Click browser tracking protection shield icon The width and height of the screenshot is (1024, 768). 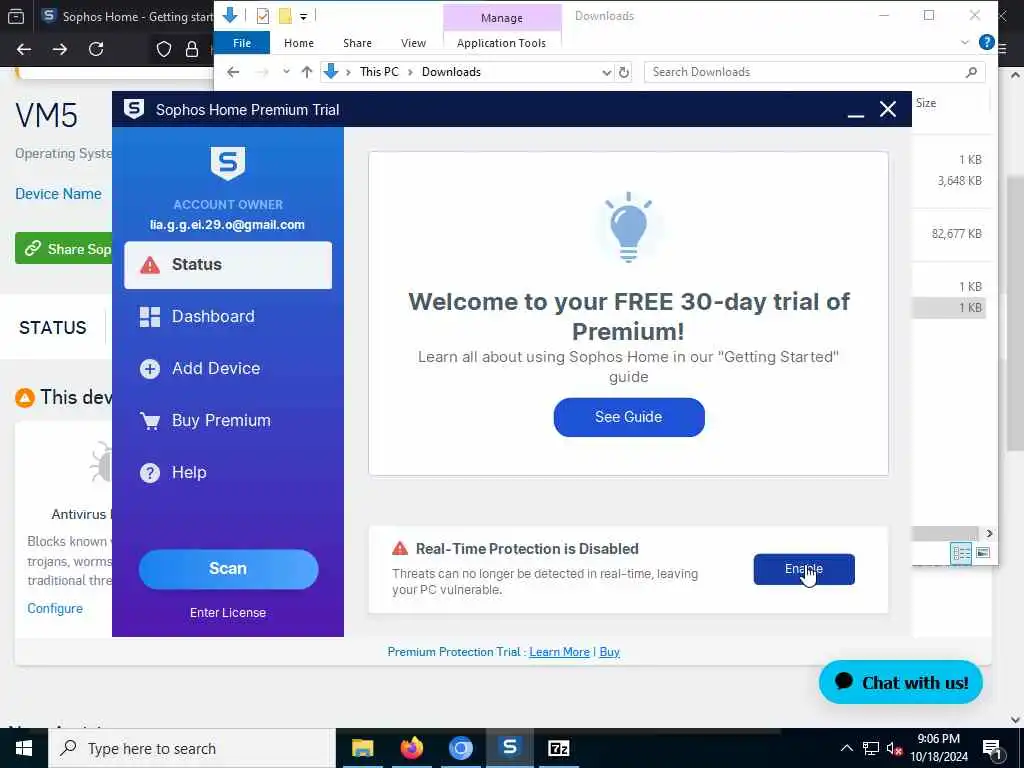(164, 49)
